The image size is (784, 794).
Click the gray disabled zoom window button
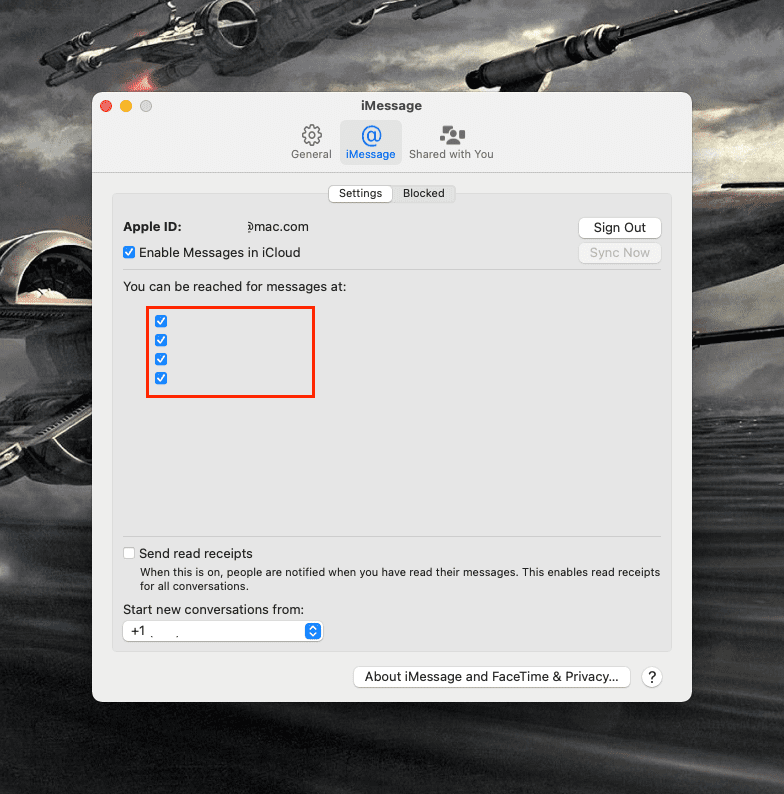coord(146,106)
